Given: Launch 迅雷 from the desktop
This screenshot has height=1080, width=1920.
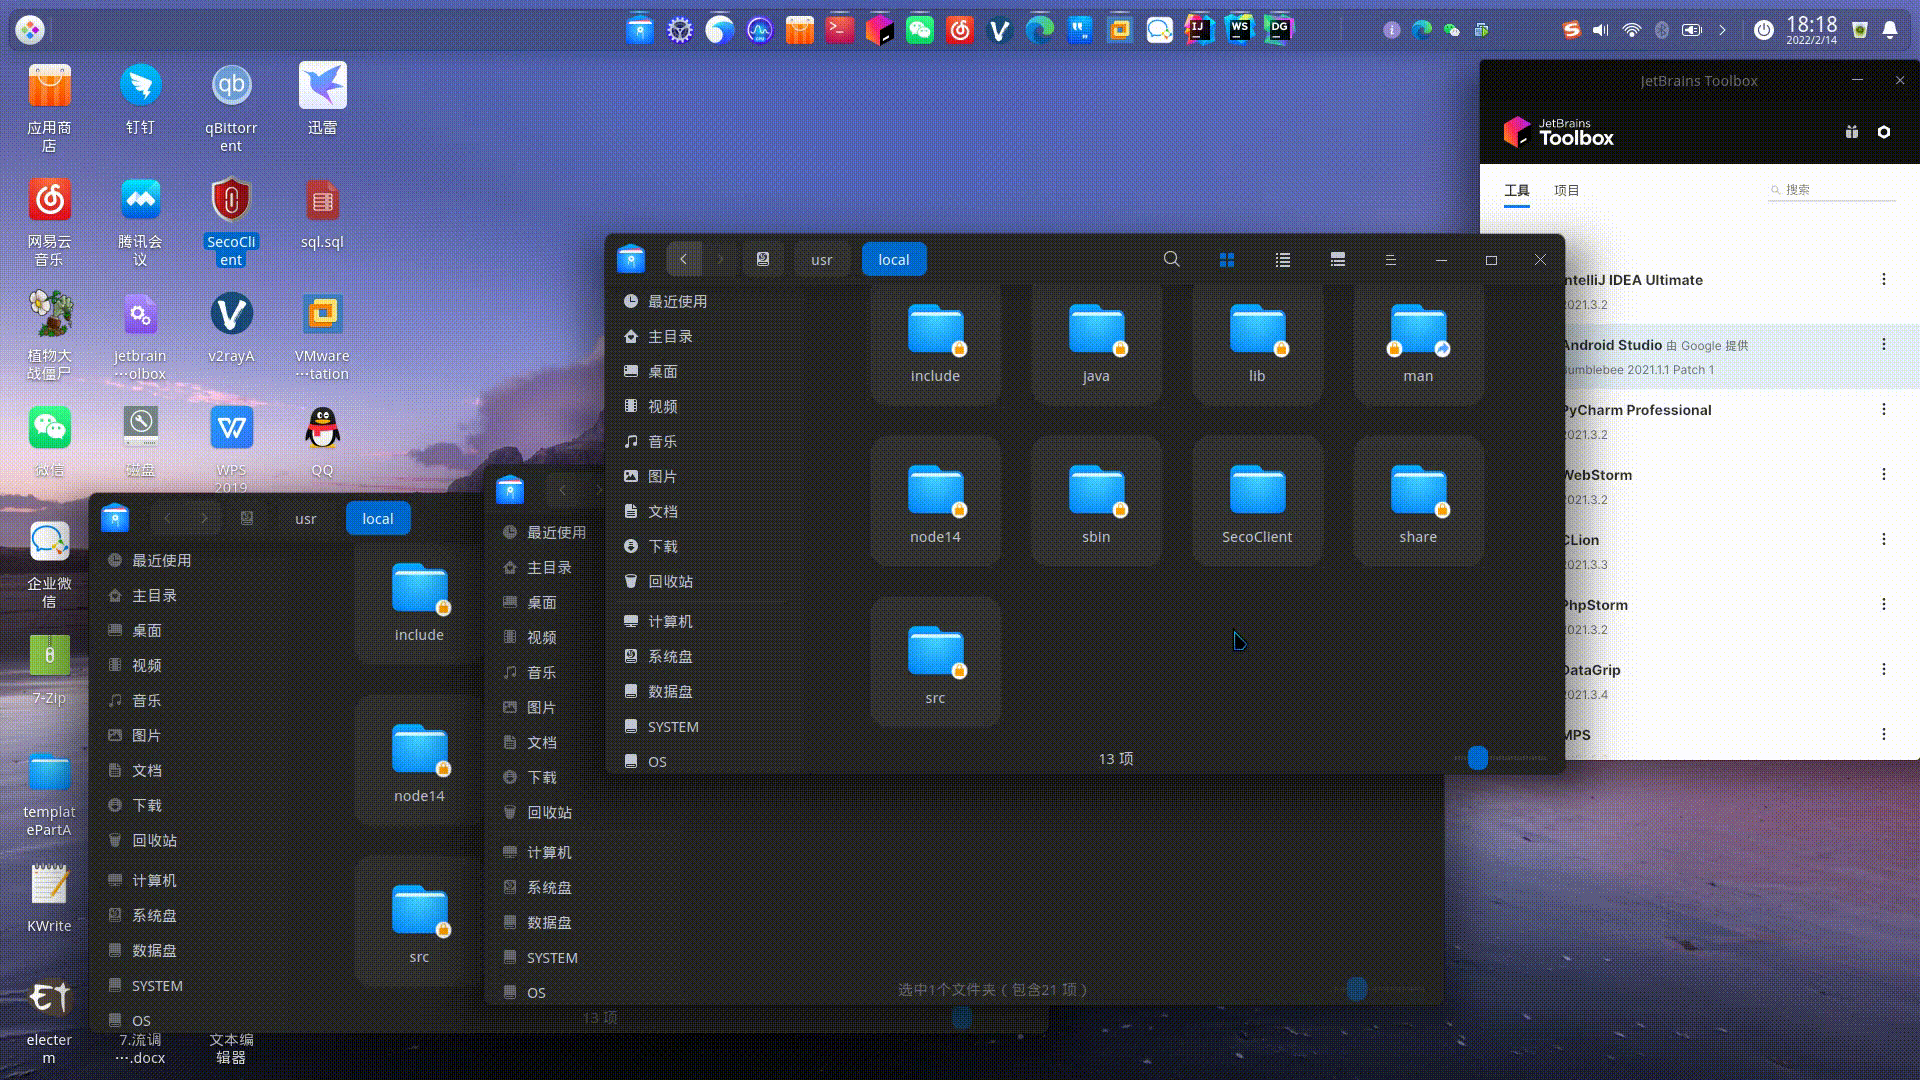Looking at the screenshot, I should pyautogui.click(x=321, y=84).
